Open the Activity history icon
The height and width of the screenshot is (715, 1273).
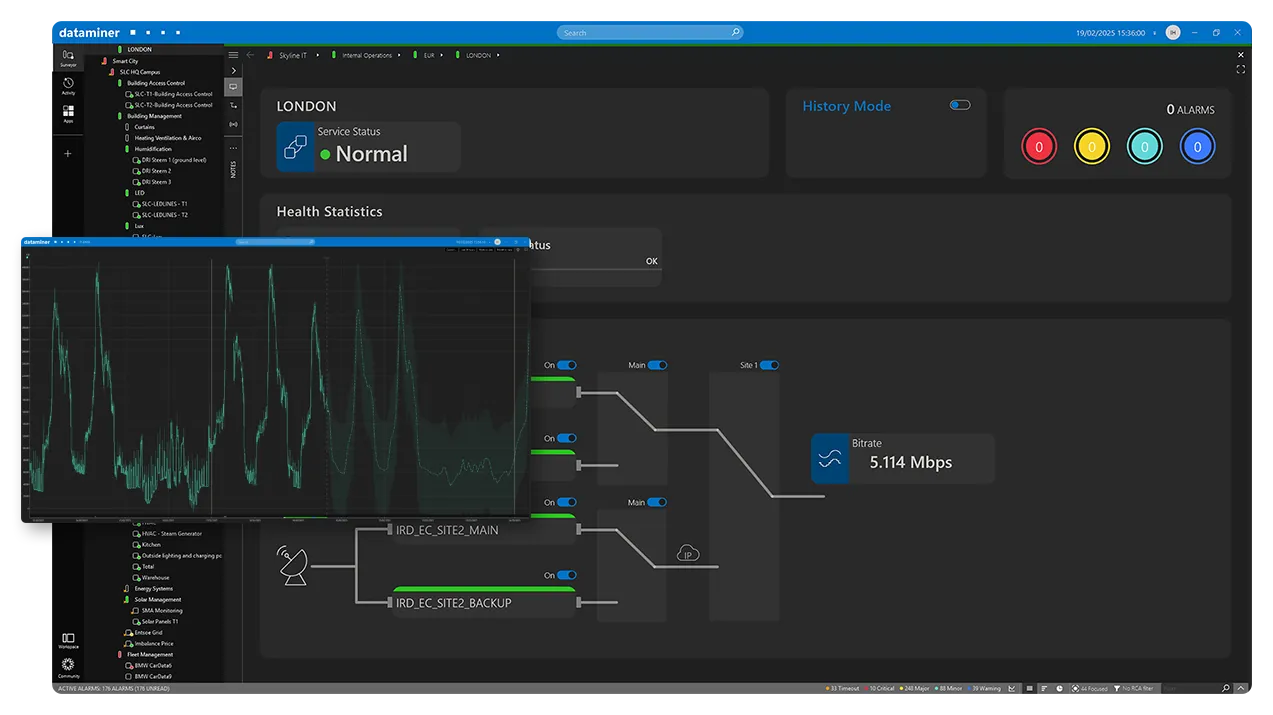[68, 85]
